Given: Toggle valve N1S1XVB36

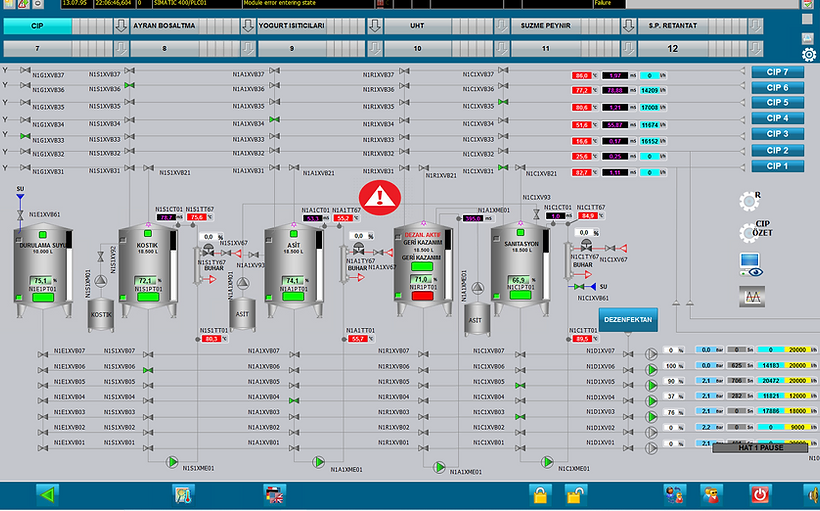Looking at the screenshot, I should click(x=129, y=85).
